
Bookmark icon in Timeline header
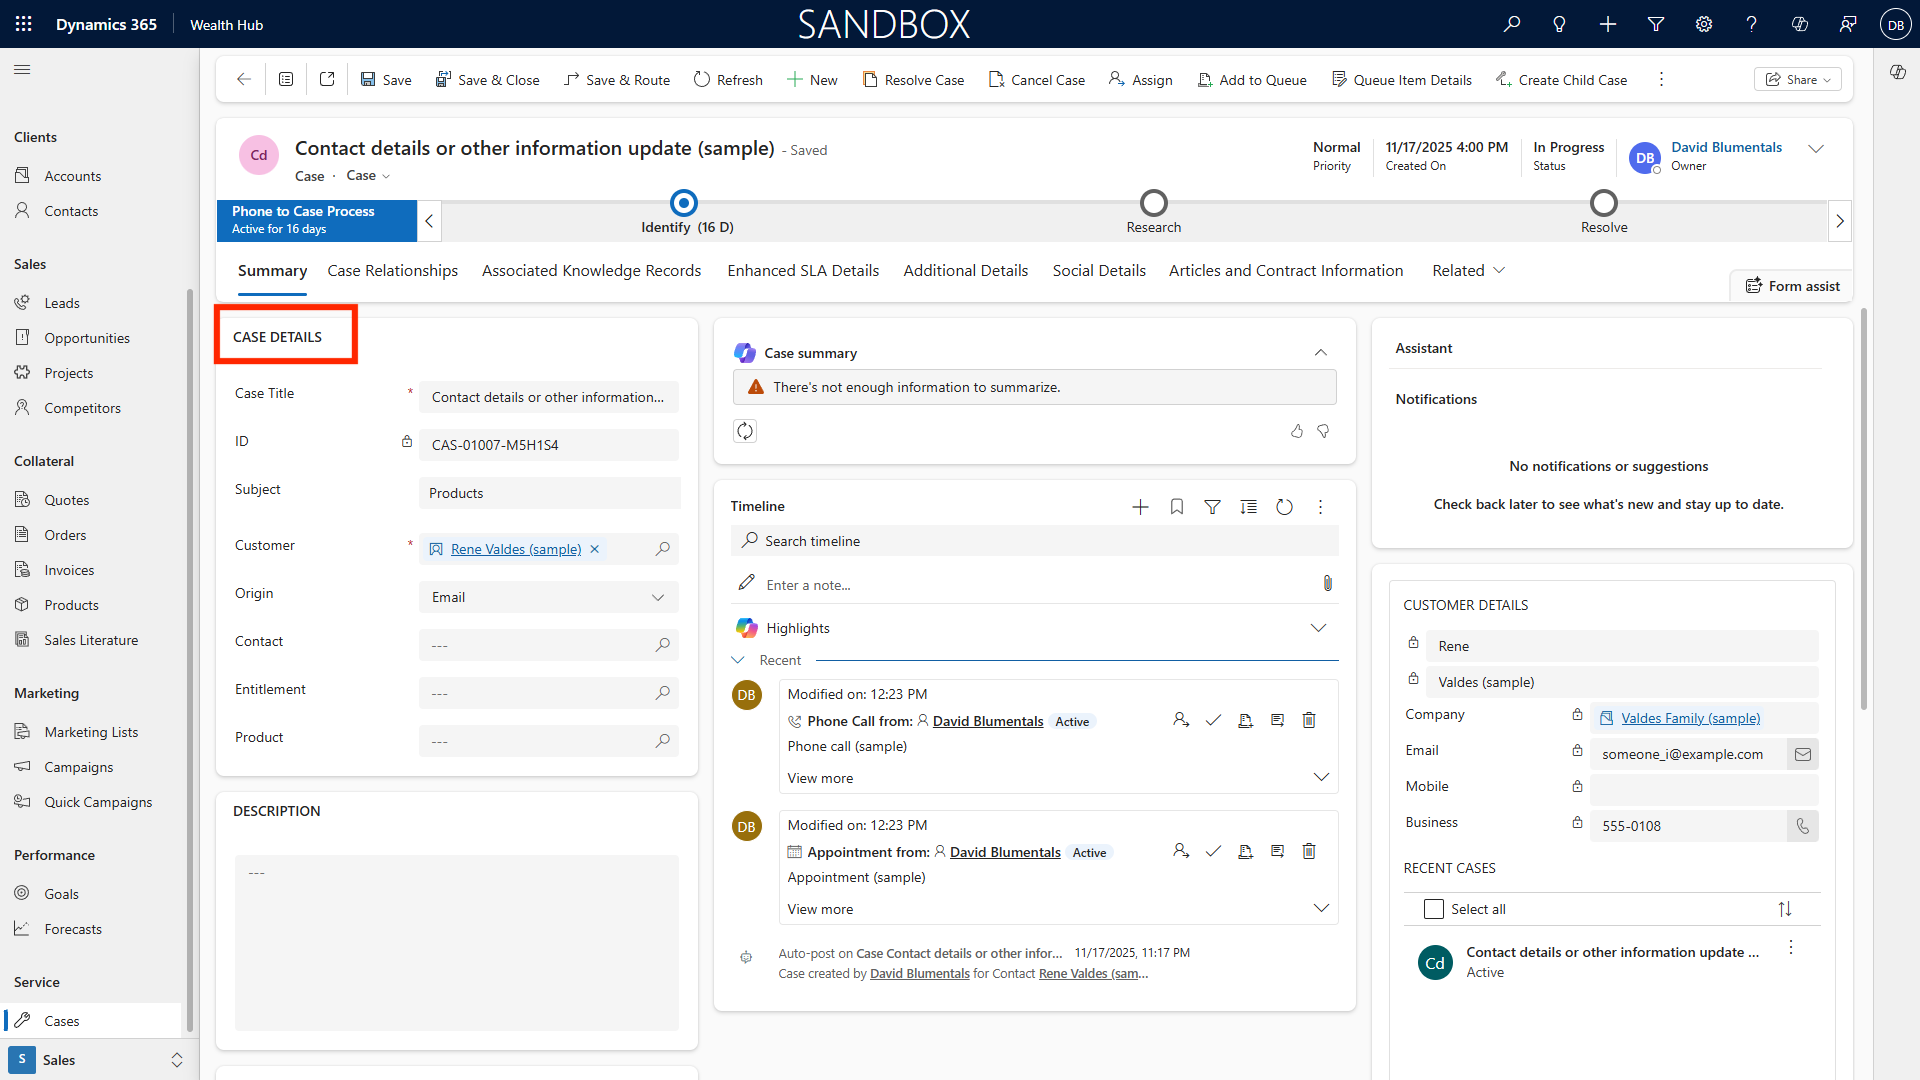(1177, 507)
